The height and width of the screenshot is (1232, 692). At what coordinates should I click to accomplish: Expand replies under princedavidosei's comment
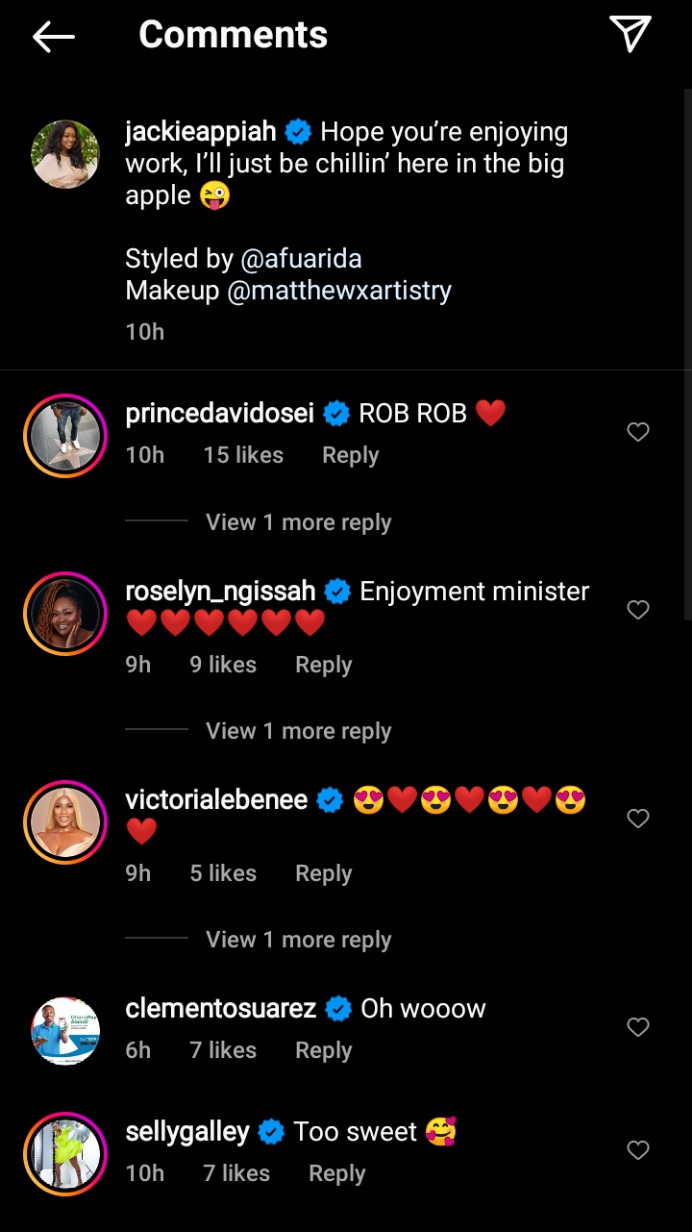coord(298,523)
